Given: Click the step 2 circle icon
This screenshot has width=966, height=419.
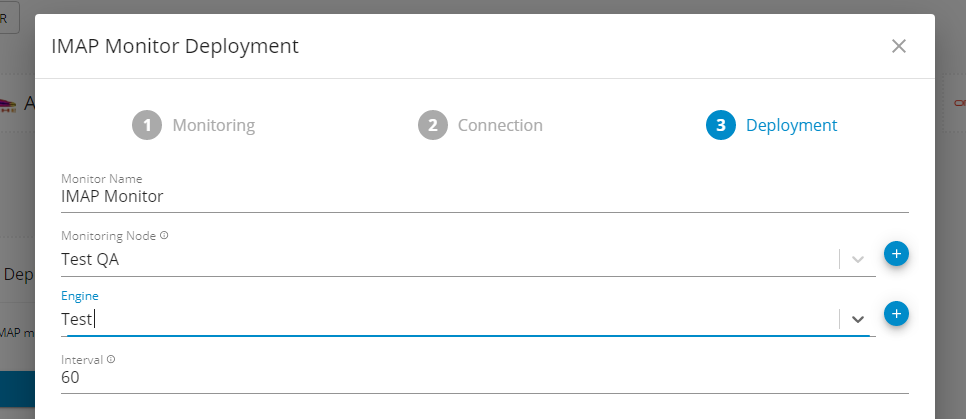Looking at the screenshot, I should tap(432, 125).
